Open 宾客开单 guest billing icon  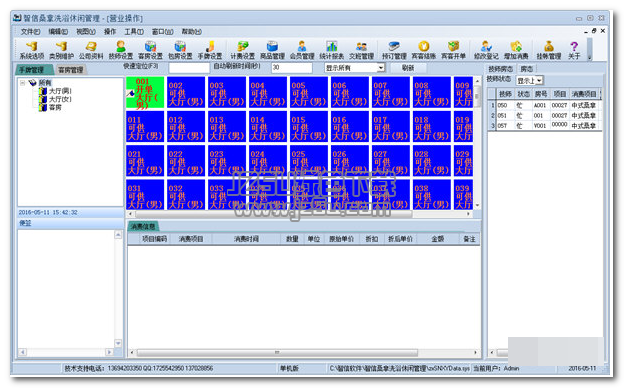[x=453, y=50]
